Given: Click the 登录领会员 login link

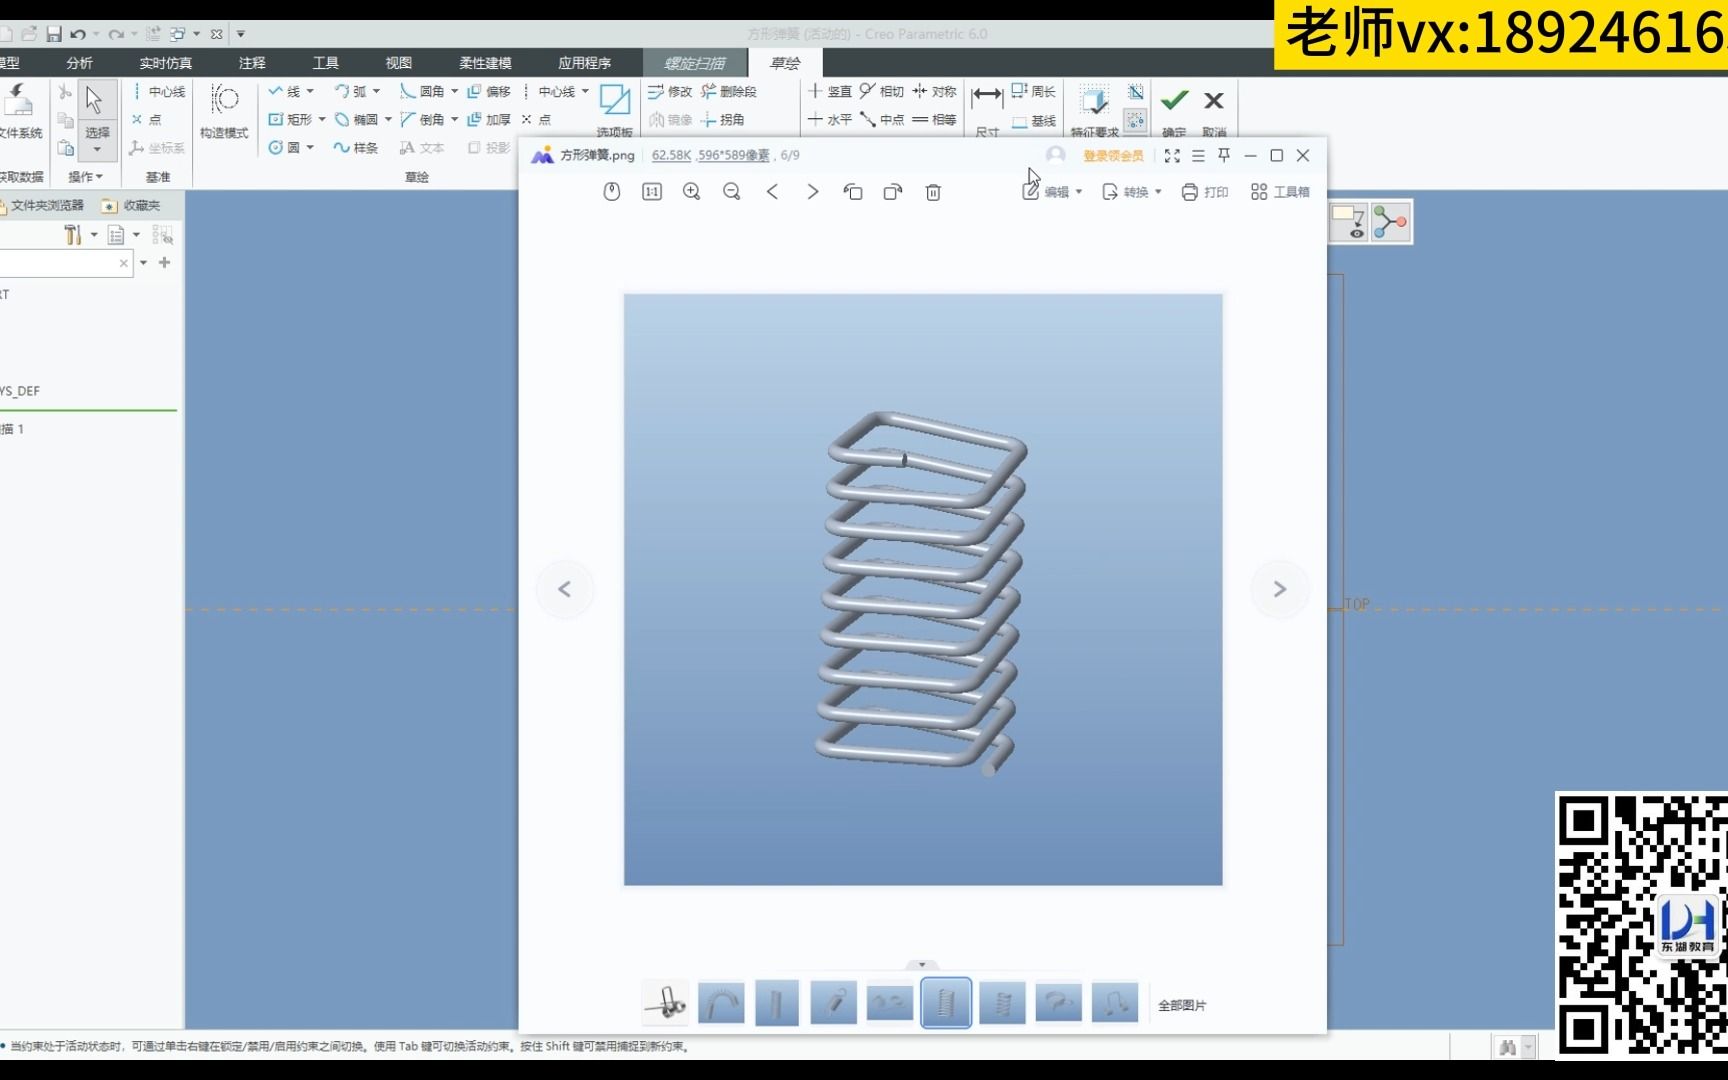Looking at the screenshot, I should pyautogui.click(x=1113, y=156).
